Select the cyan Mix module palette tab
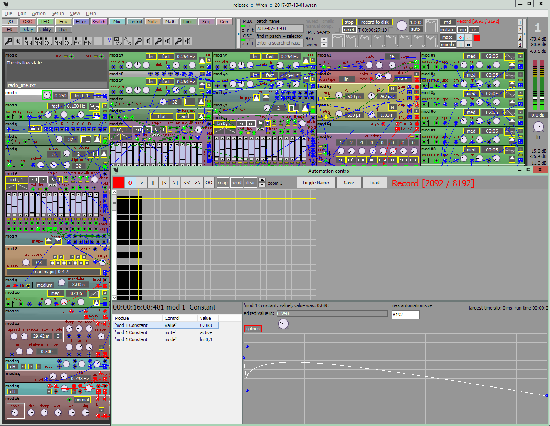The width and height of the screenshot is (550, 426). [x=117, y=22]
